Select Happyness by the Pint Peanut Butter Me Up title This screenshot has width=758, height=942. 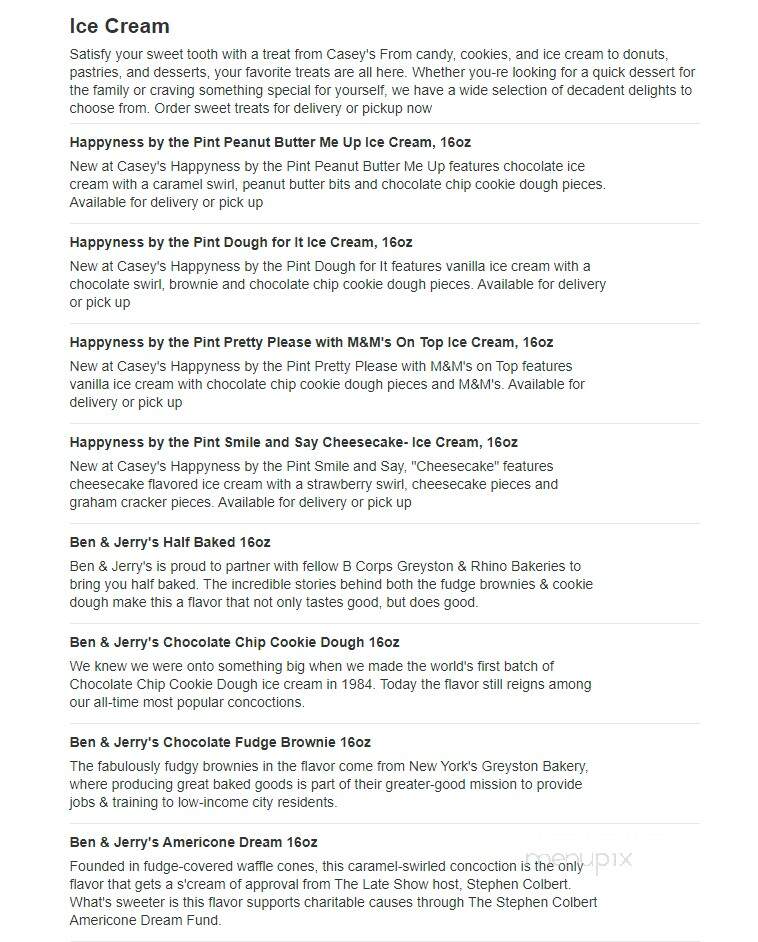(x=270, y=142)
